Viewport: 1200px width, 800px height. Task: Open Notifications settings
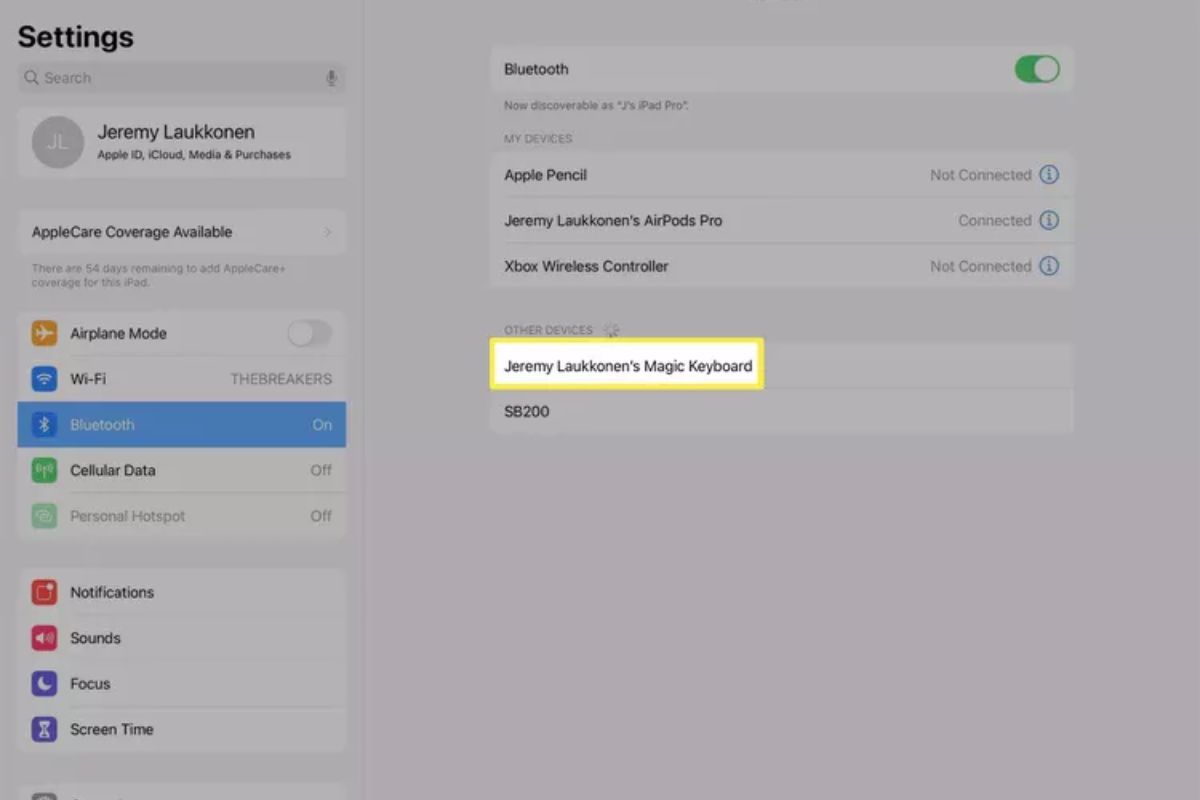pyautogui.click(x=182, y=592)
